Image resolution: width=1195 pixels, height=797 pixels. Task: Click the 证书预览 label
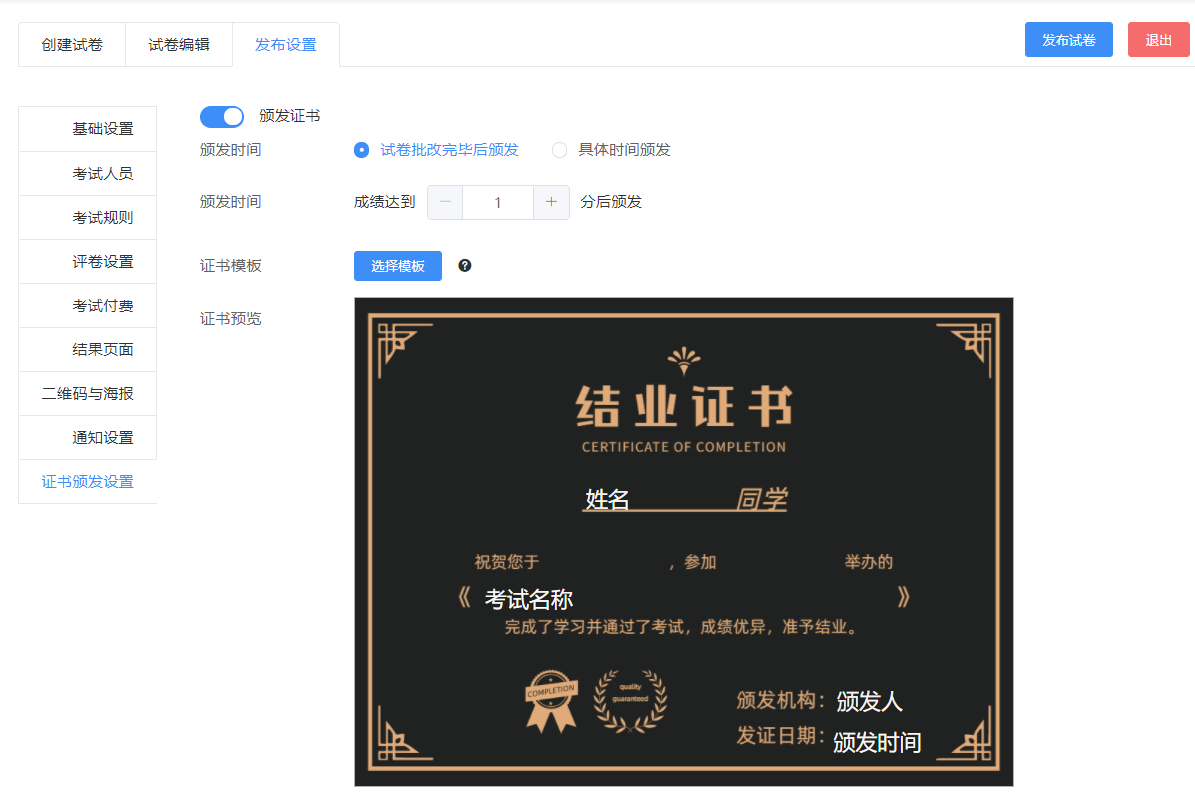pyautogui.click(x=231, y=318)
